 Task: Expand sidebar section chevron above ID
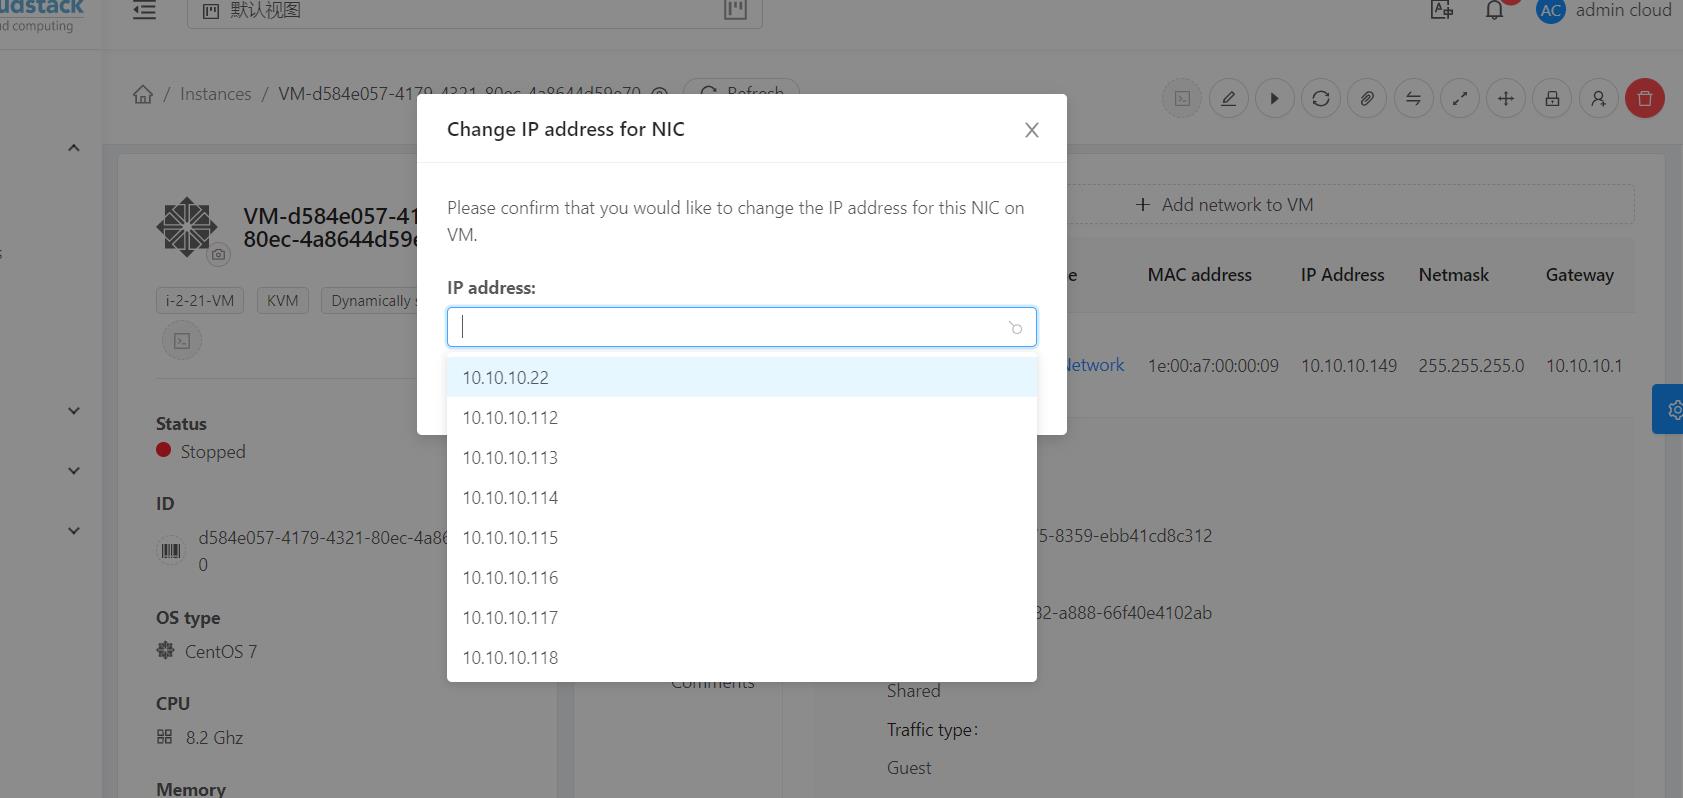tap(73, 471)
